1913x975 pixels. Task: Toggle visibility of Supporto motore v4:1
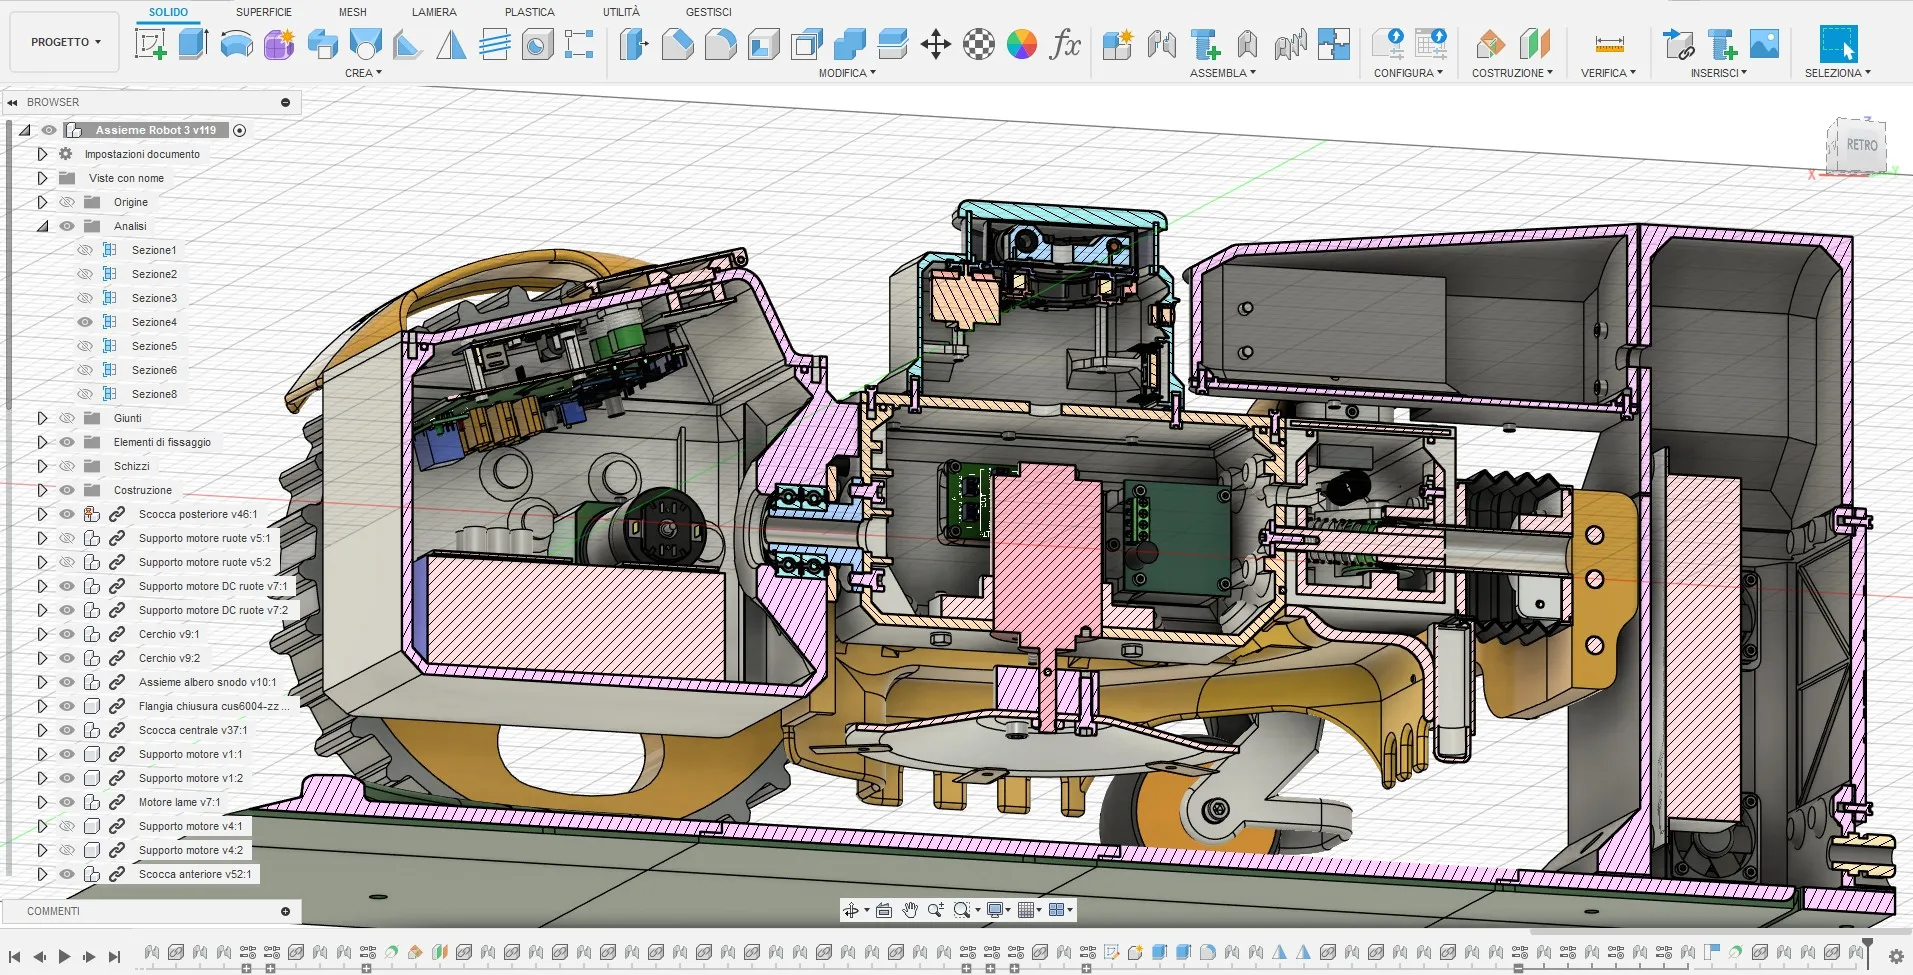coord(67,826)
